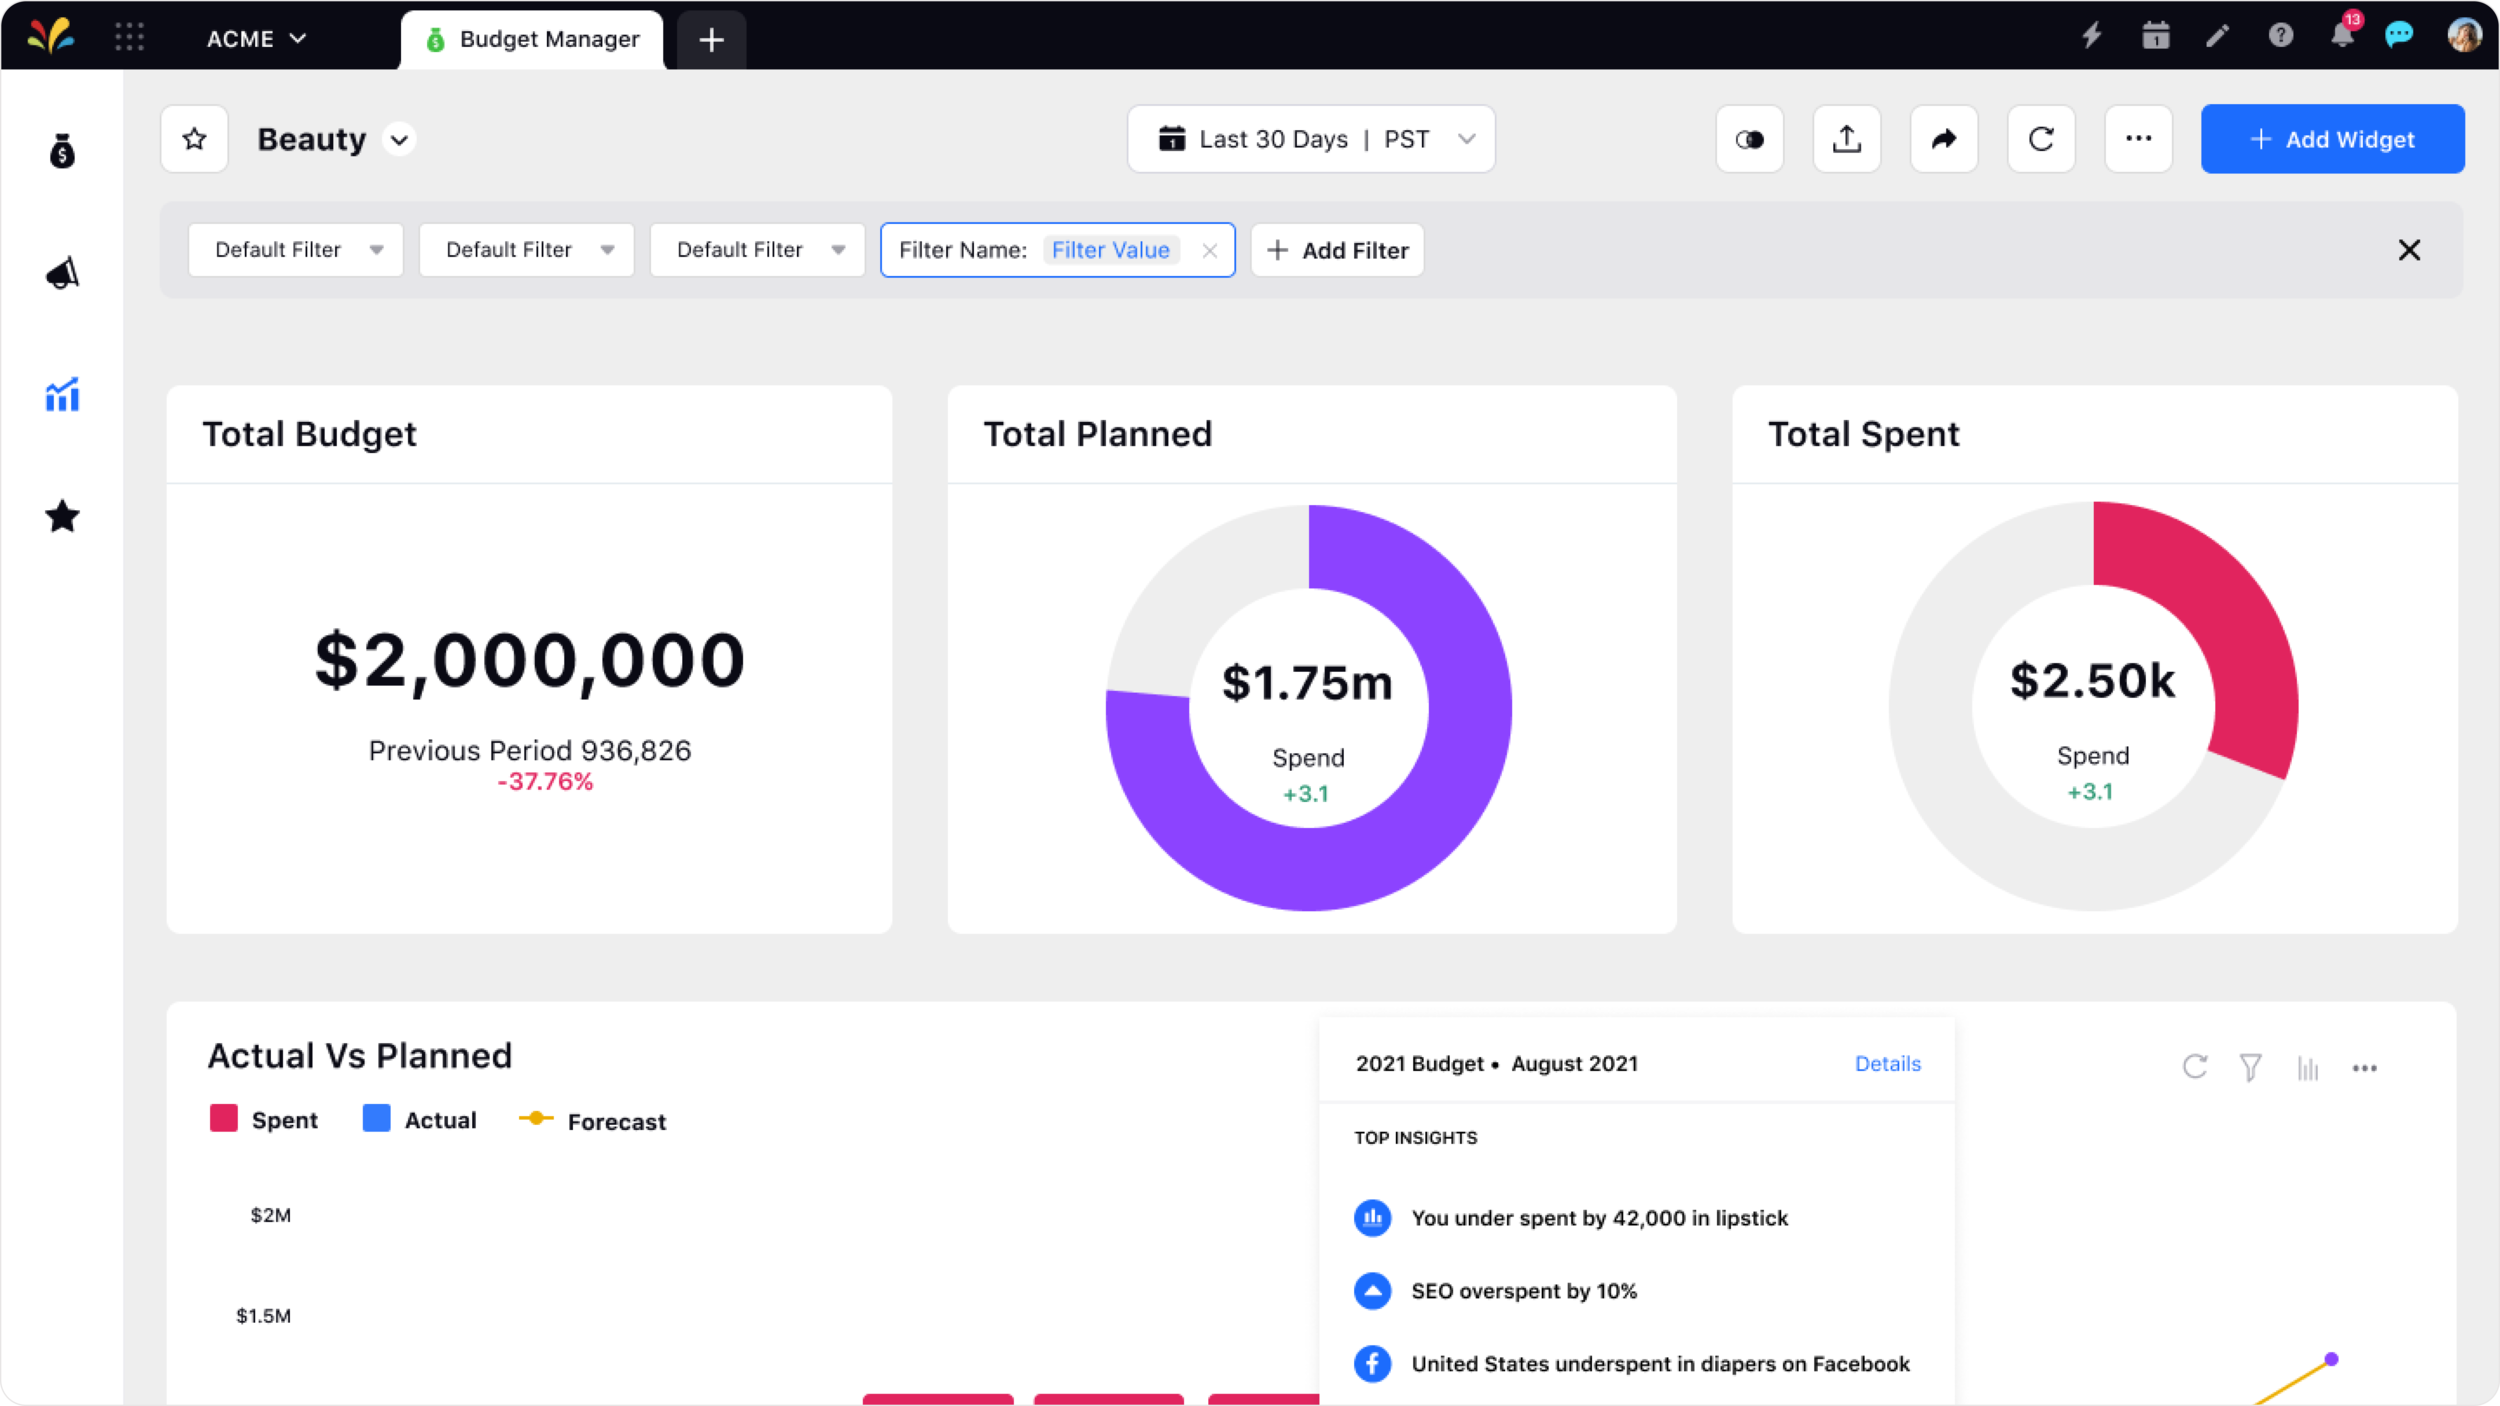Screen dimensions: 2500x1406
Task: Click the up-arrow SEO insight icon
Action: point(1372,1291)
